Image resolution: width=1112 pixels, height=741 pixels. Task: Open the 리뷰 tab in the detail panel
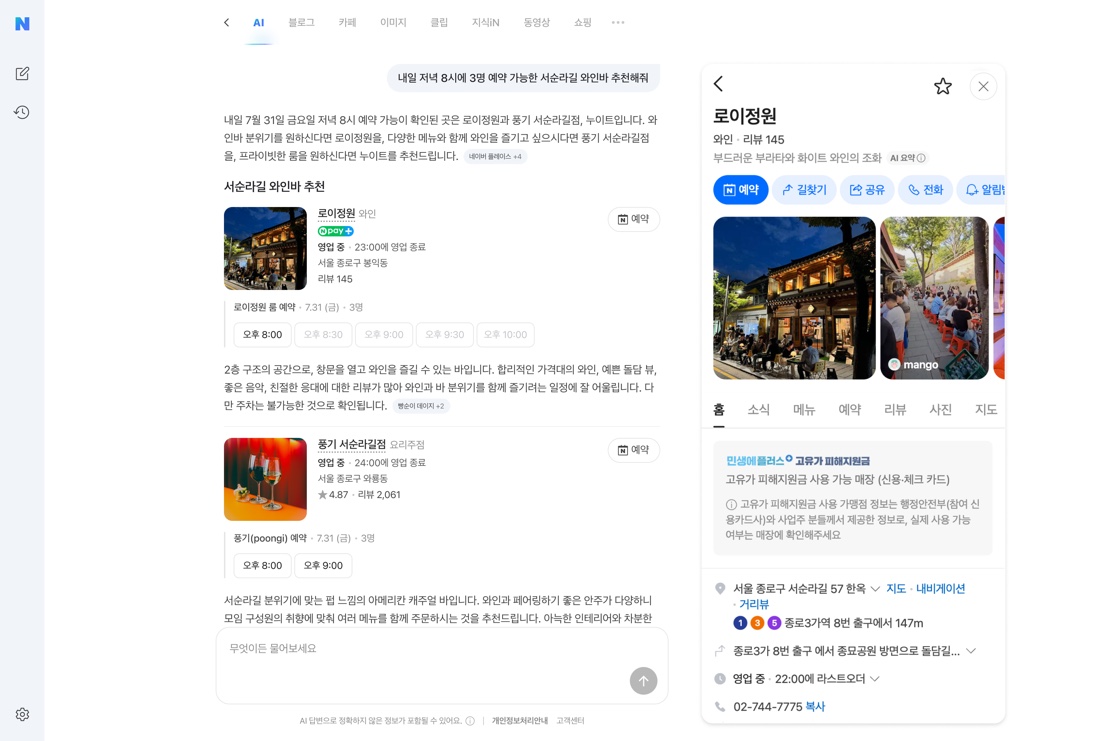coord(895,409)
